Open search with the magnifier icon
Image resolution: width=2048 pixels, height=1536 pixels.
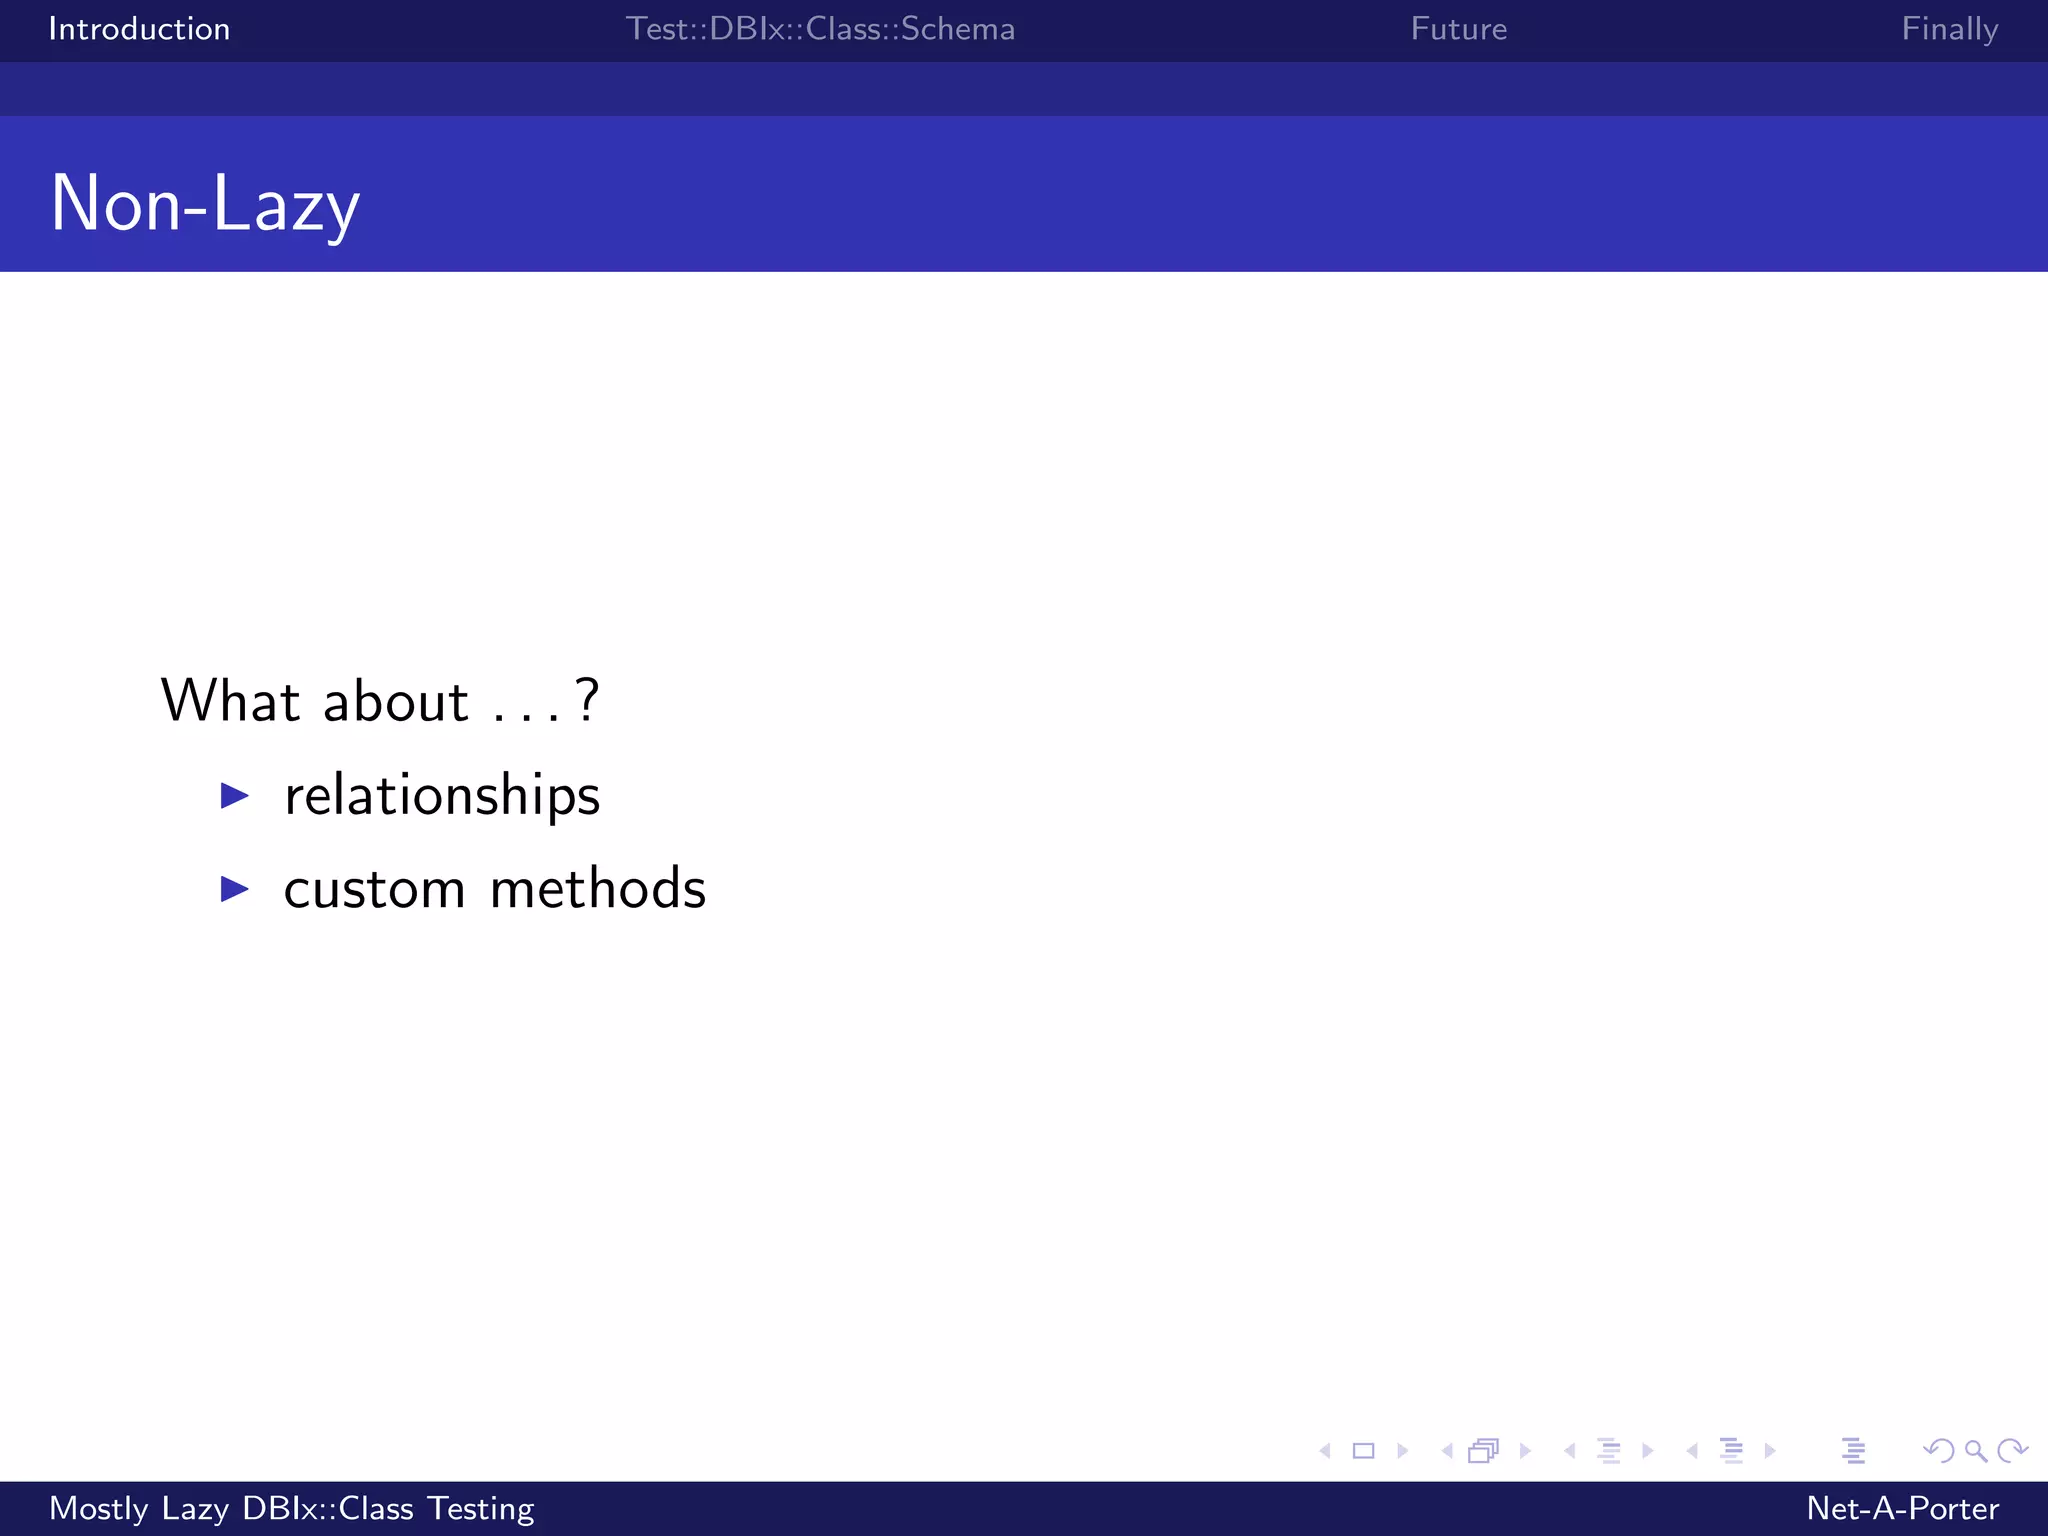pyautogui.click(x=1976, y=1451)
